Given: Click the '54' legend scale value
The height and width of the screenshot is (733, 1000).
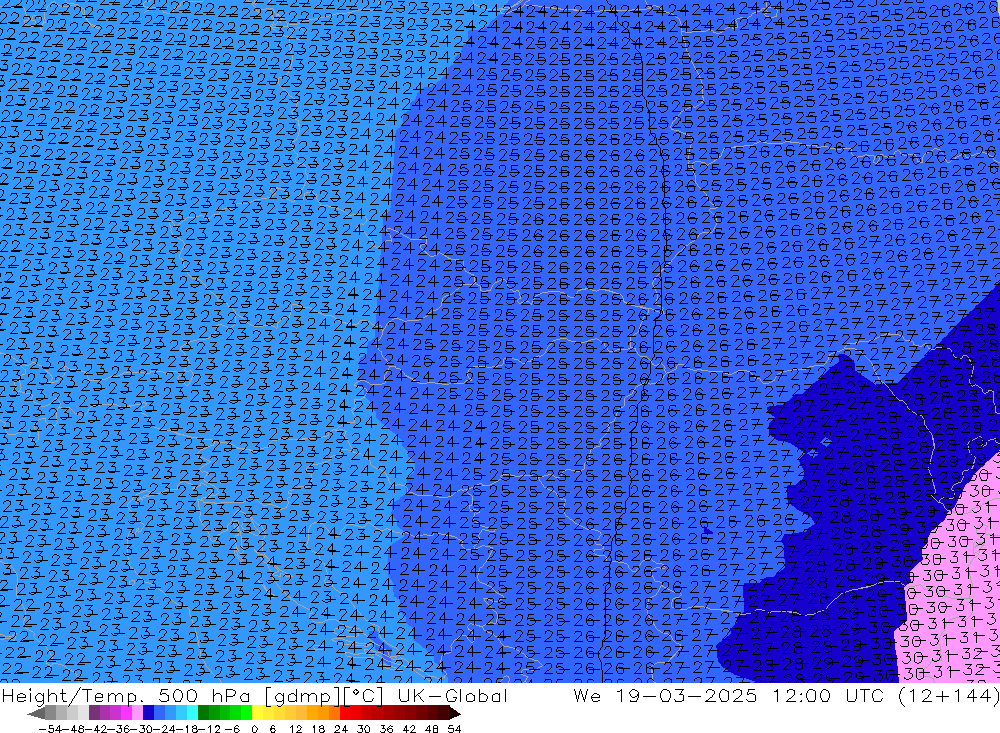Looking at the screenshot, I should click(454, 729).
